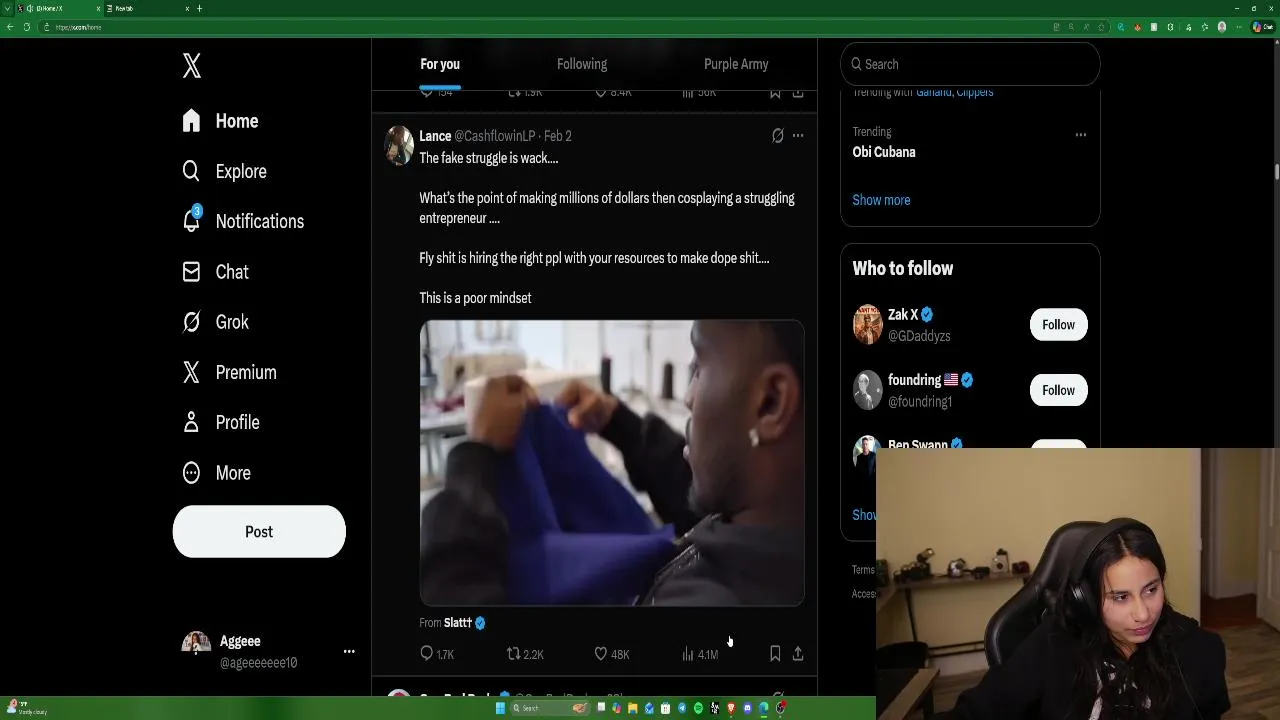The height and width of the screenshot is (720, 1280).
Task: Bookmark the previous post at the top
Action: (775, 92)
